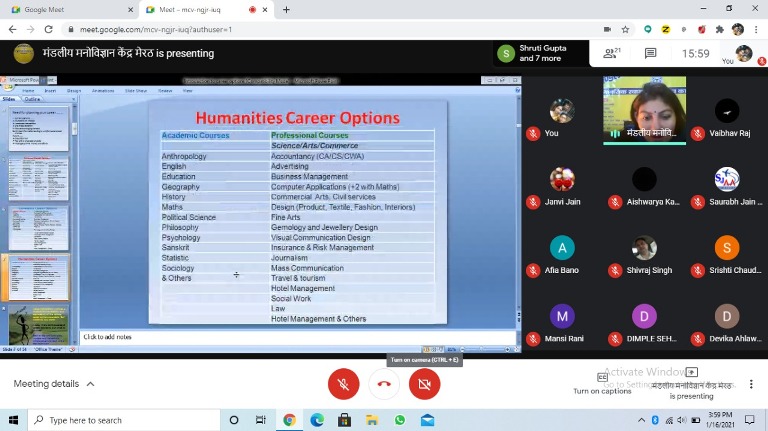Turn on camera button
The image size is (768, 431).
tap(424, 384)
